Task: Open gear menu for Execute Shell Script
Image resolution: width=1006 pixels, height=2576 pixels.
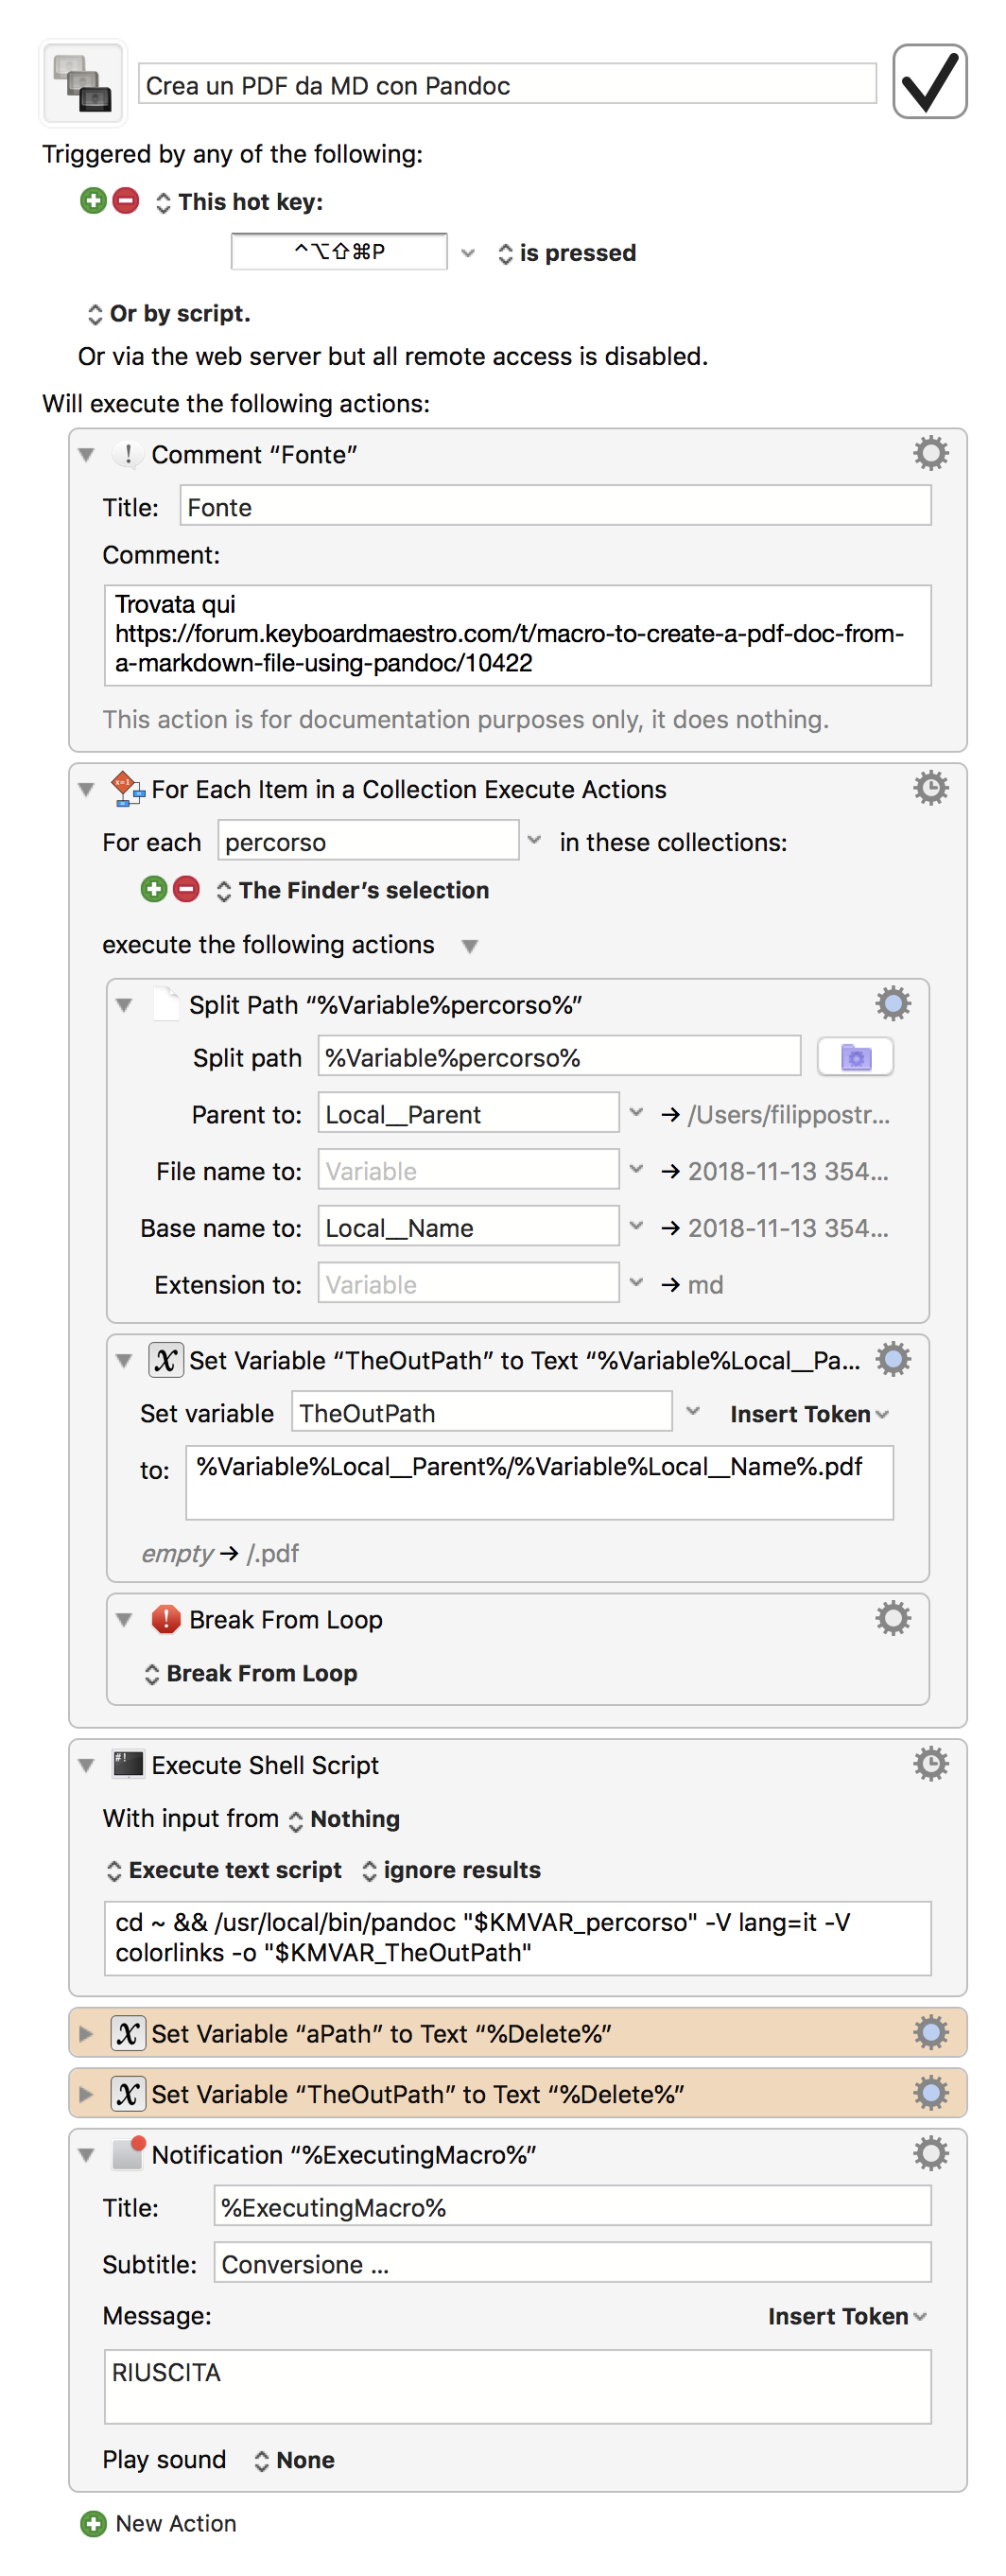Action: pos(929,1763)
